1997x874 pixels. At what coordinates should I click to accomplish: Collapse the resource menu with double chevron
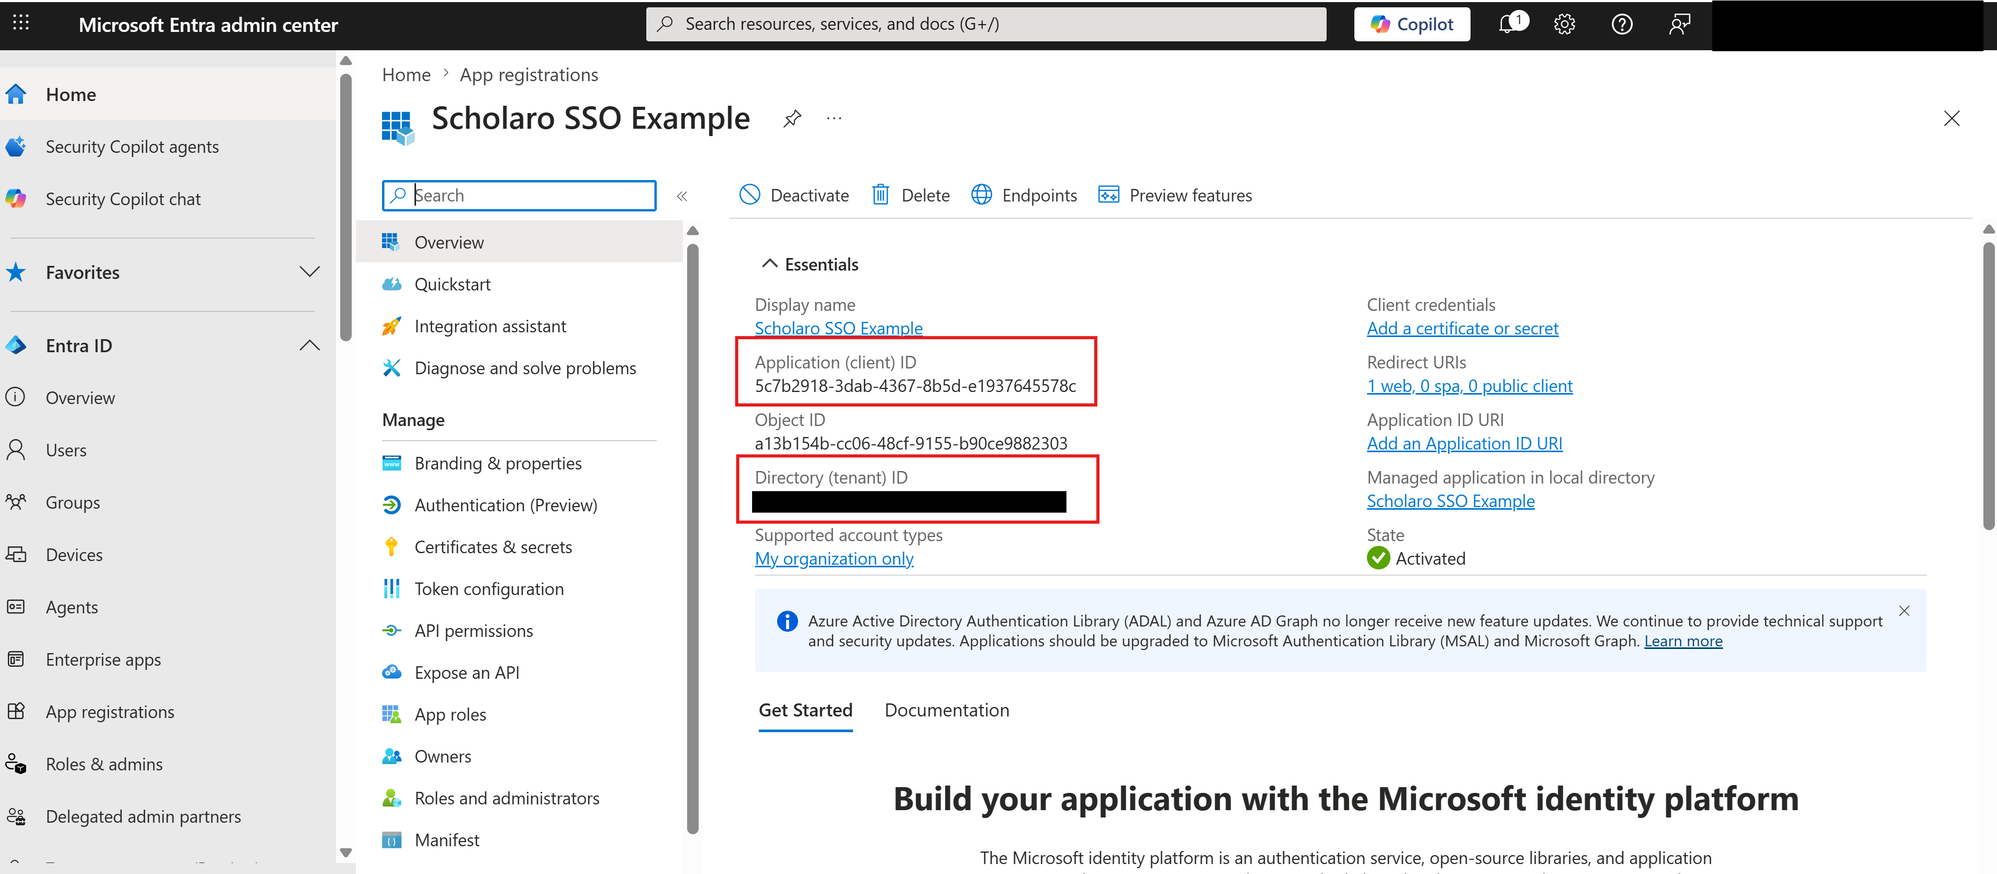(682, 196)
